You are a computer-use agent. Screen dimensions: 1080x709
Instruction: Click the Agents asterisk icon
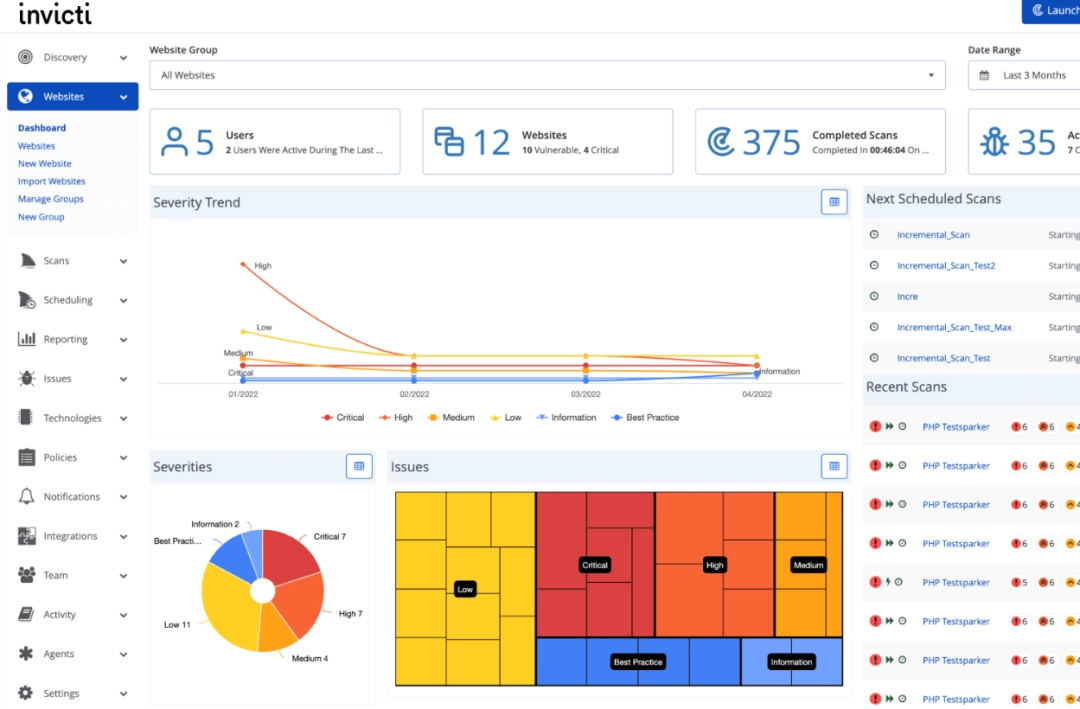point(27,654)
